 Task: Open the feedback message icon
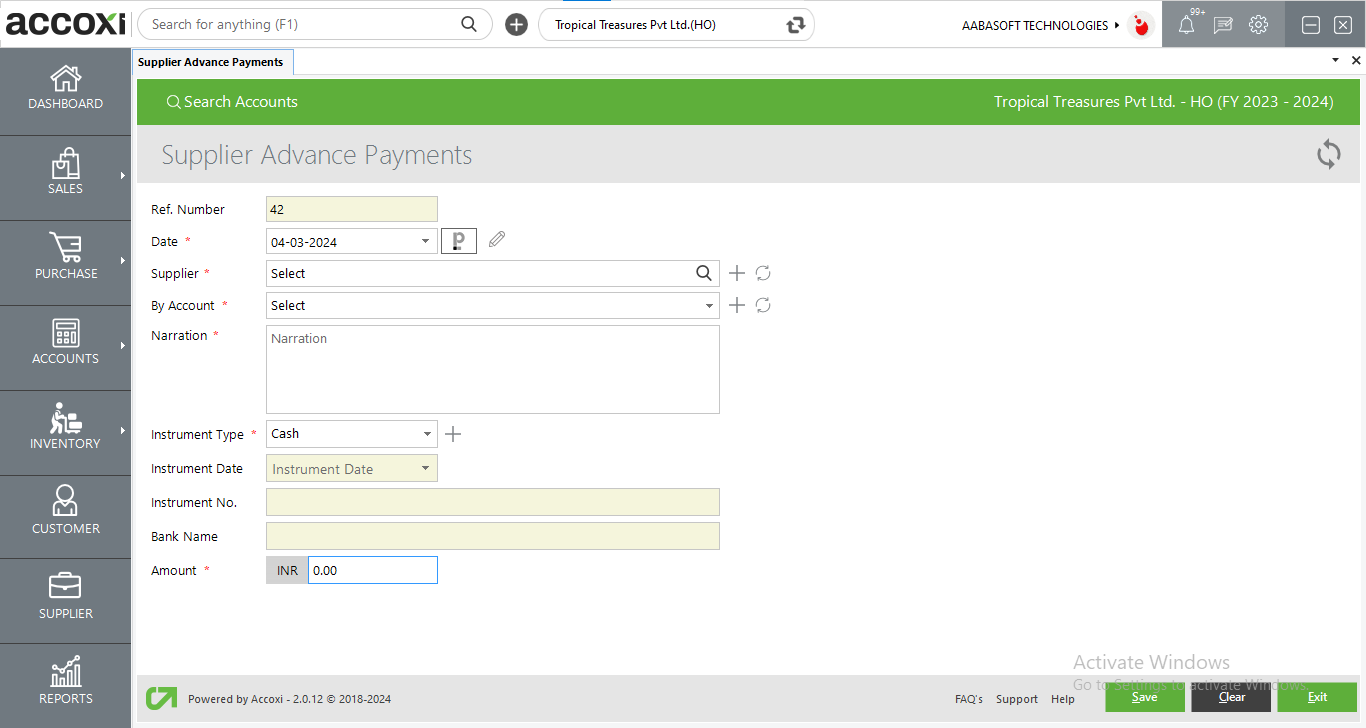click(1222, 24)
